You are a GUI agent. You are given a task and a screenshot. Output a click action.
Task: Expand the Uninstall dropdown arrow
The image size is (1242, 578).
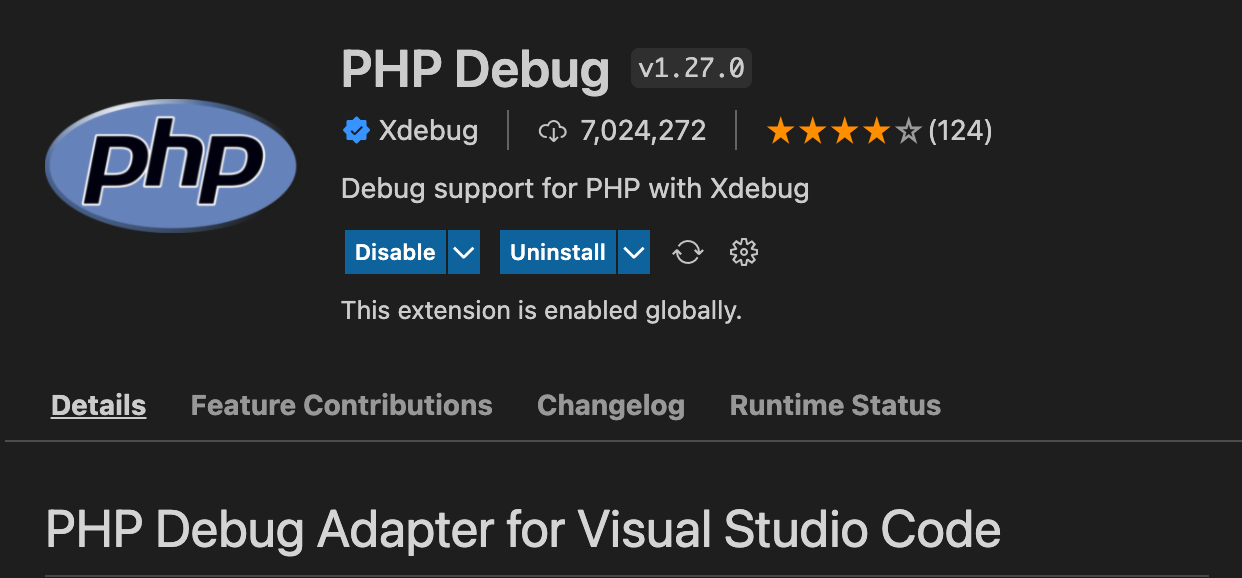(634, 252)
